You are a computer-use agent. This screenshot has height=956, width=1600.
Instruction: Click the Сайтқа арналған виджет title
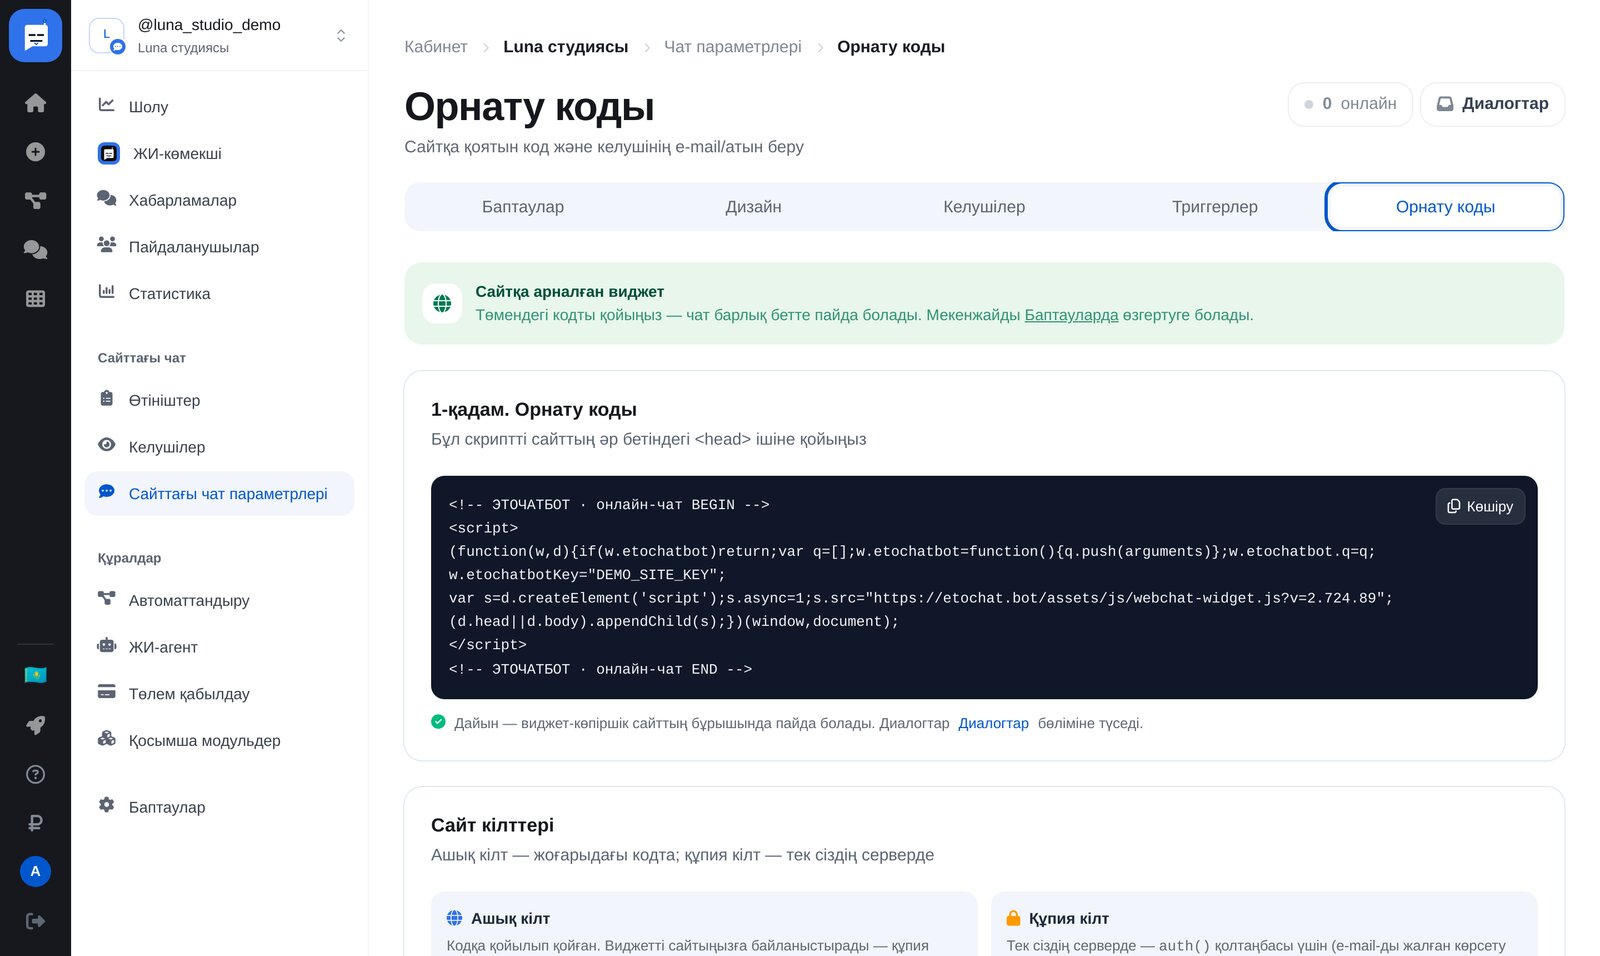coord(570,292)
